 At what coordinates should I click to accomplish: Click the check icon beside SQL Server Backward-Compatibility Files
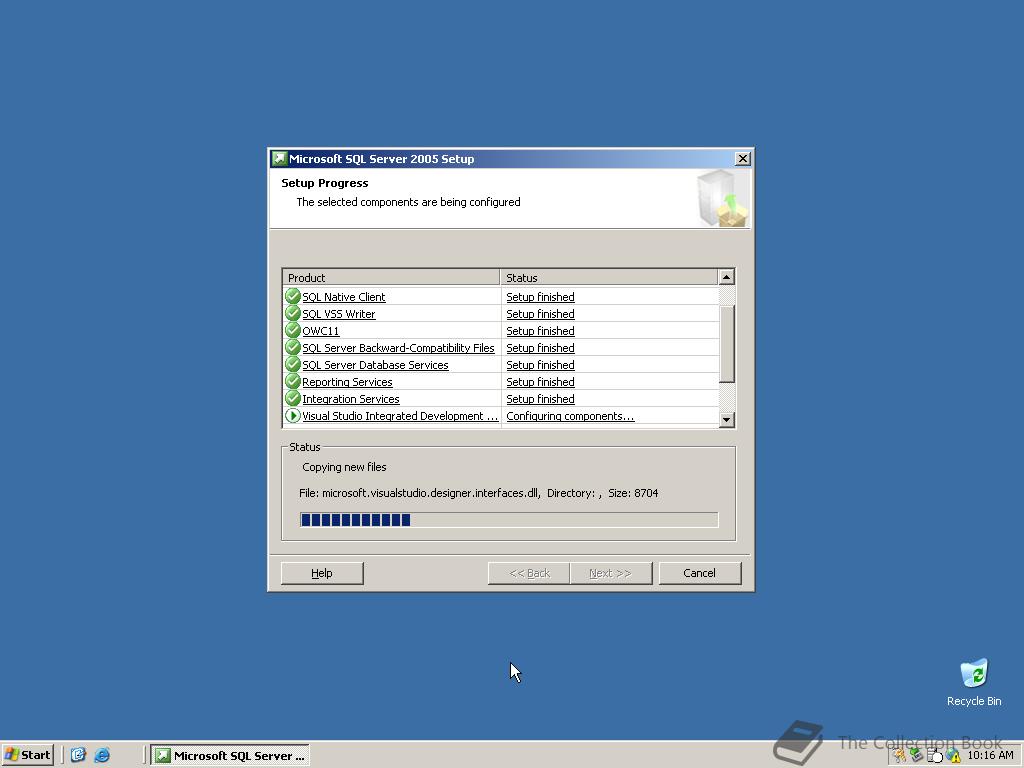pos(293,347)
